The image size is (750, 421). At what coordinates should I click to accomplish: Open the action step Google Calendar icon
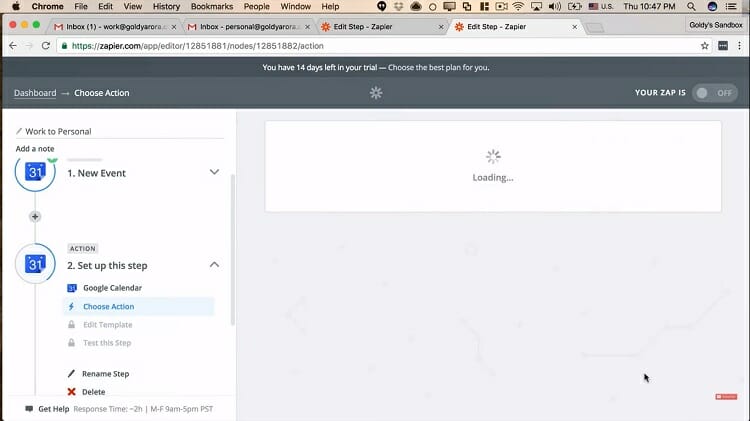(35, 264)
